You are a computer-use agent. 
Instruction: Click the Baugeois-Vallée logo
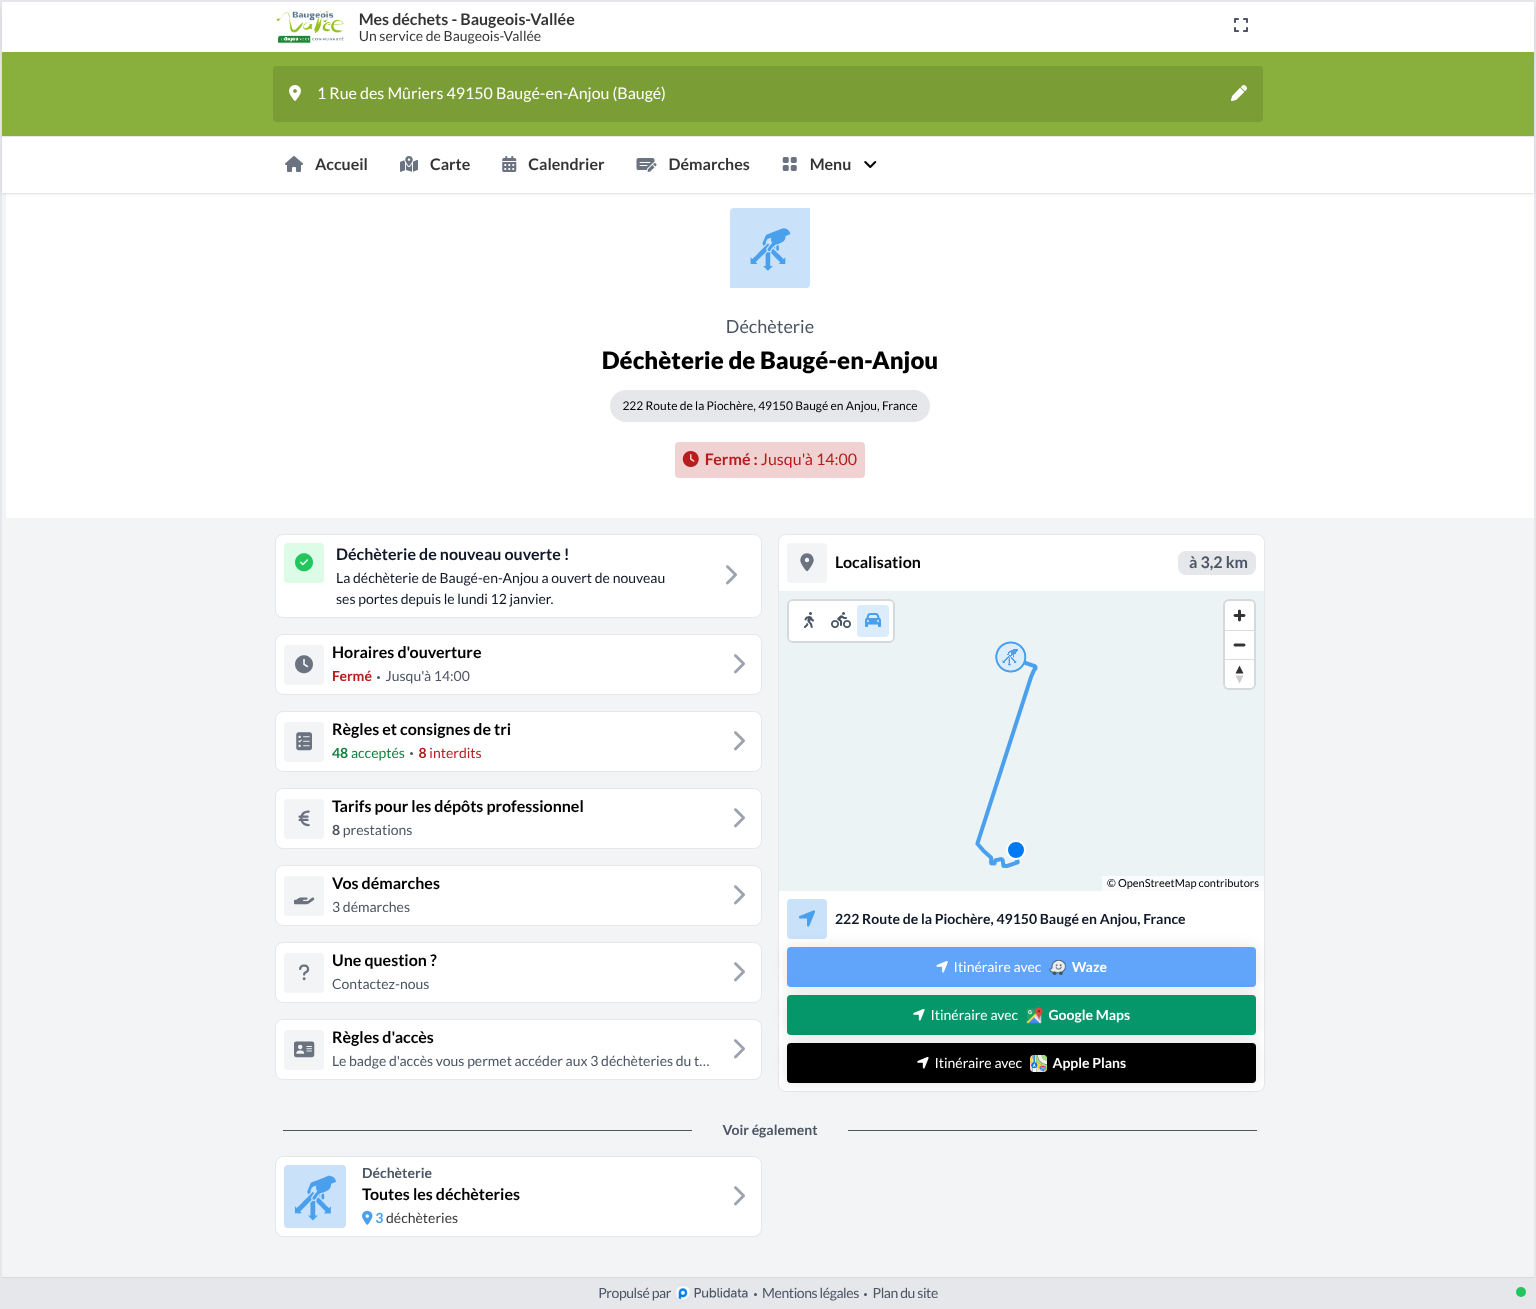[310, 27]
